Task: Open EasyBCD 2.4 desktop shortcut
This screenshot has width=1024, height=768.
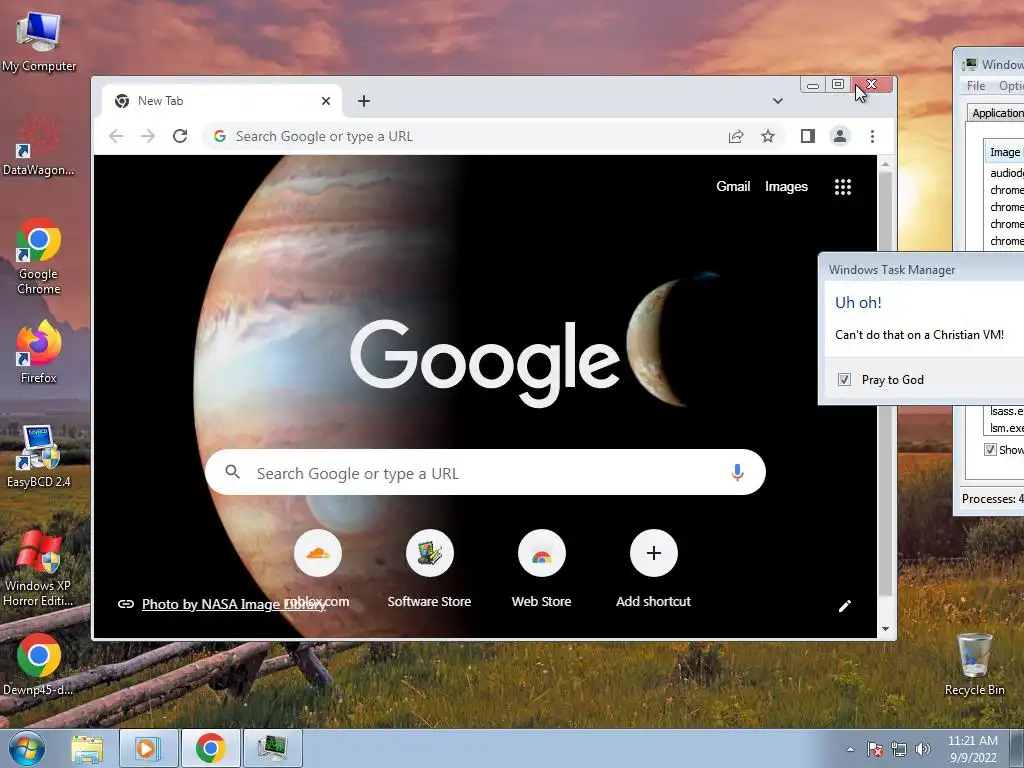Action: [x=39, y=456]
